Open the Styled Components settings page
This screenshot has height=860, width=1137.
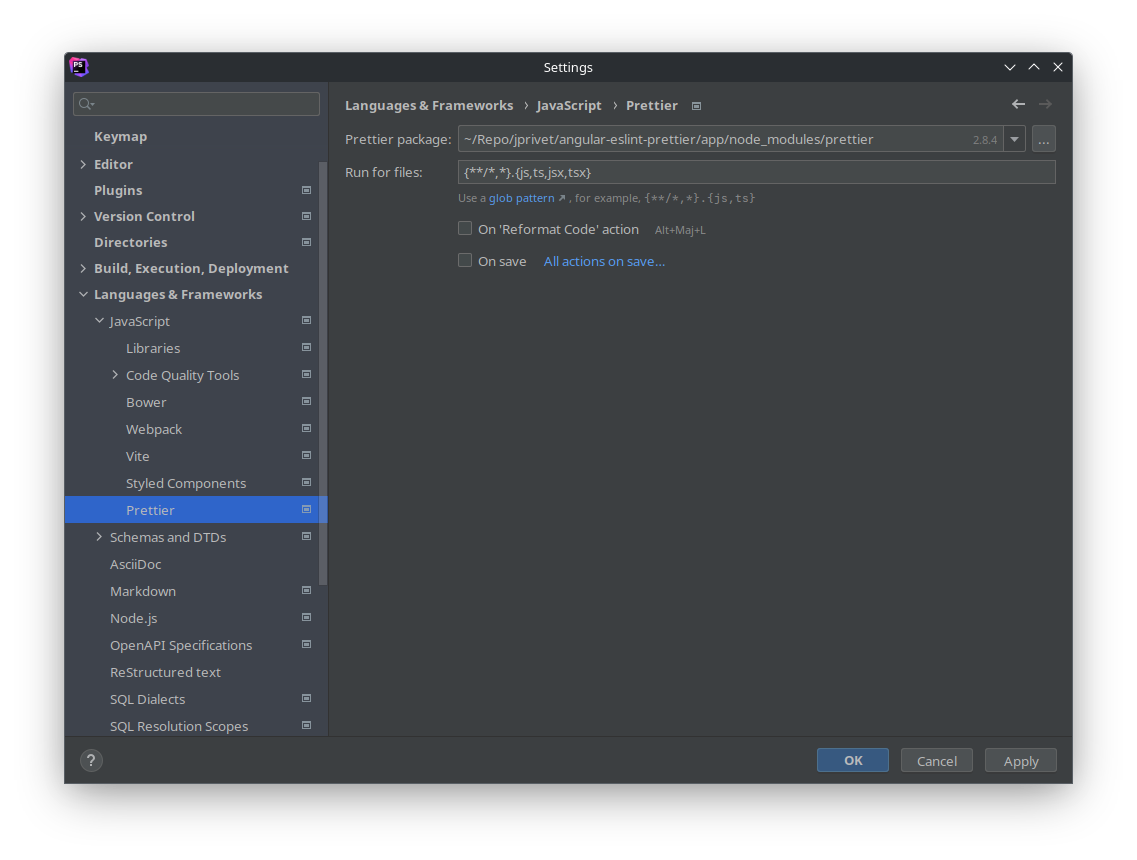click(x=186, y=483)
